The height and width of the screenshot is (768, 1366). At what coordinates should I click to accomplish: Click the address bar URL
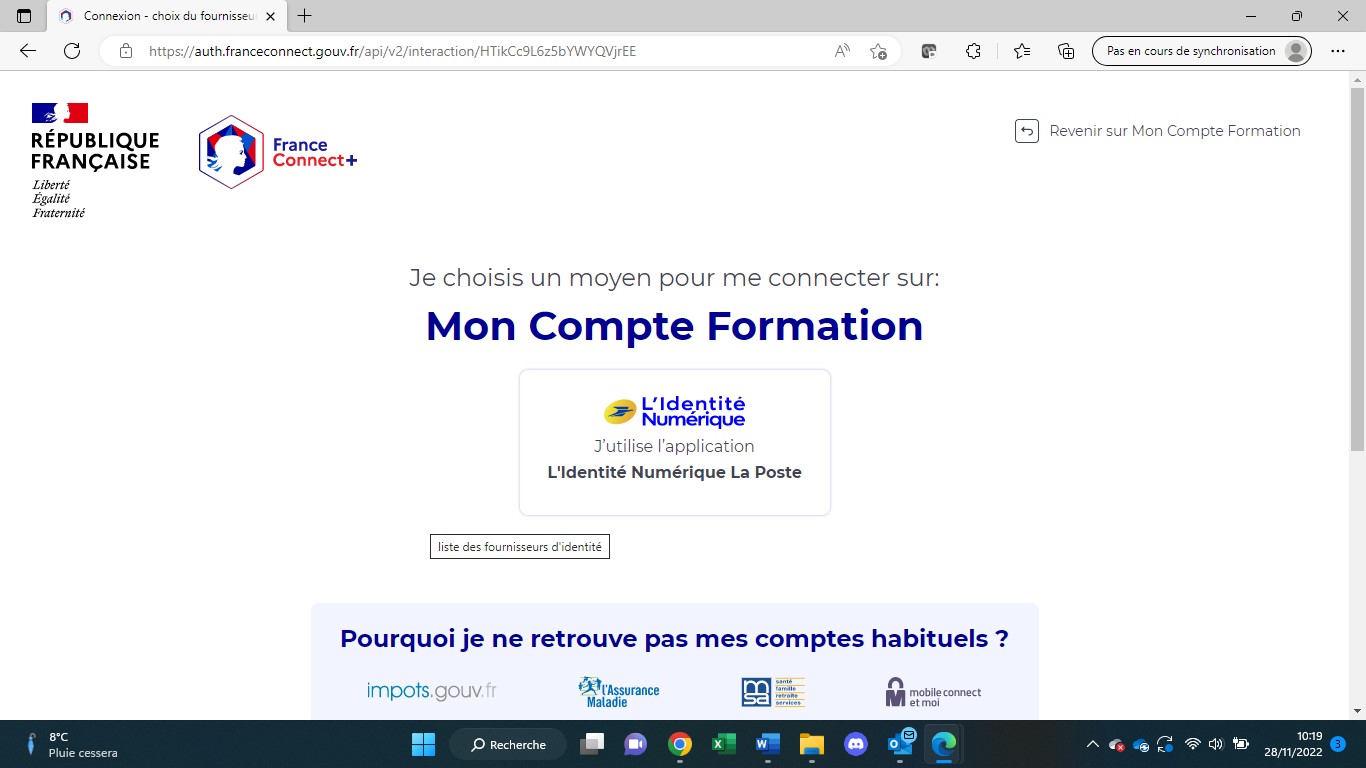point(392,51)
